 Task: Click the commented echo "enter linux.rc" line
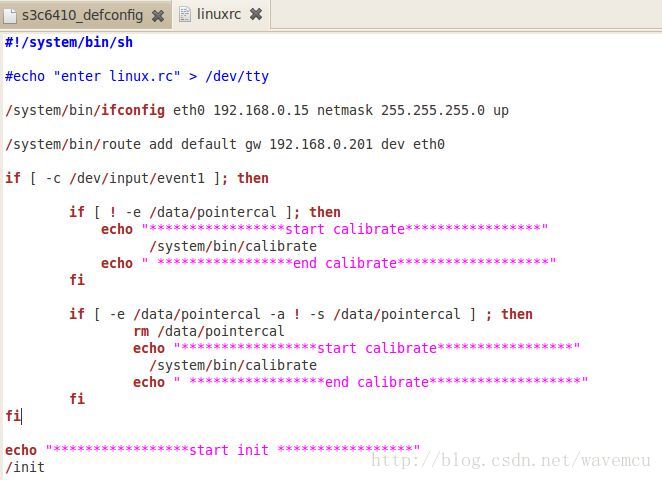137,76
